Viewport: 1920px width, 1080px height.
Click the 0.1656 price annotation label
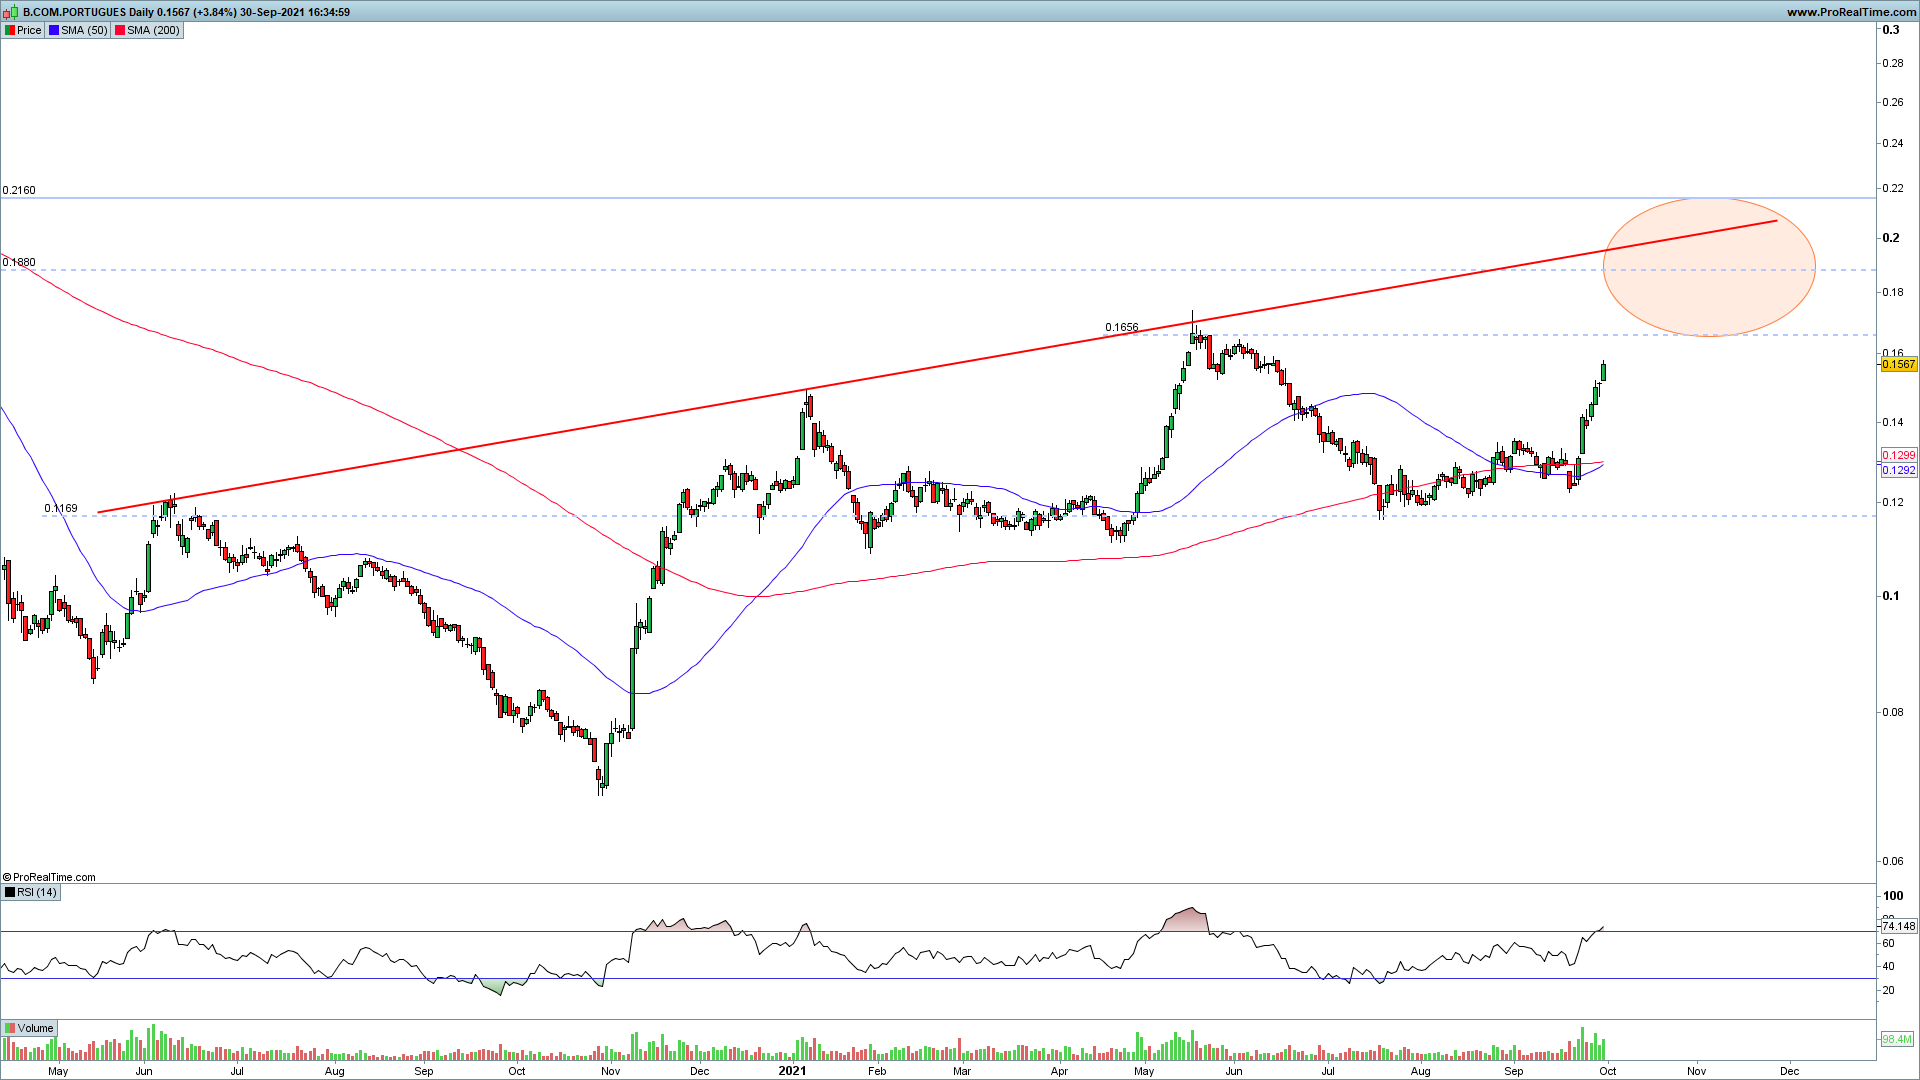pyautogui.click(x=1121, y=327)
